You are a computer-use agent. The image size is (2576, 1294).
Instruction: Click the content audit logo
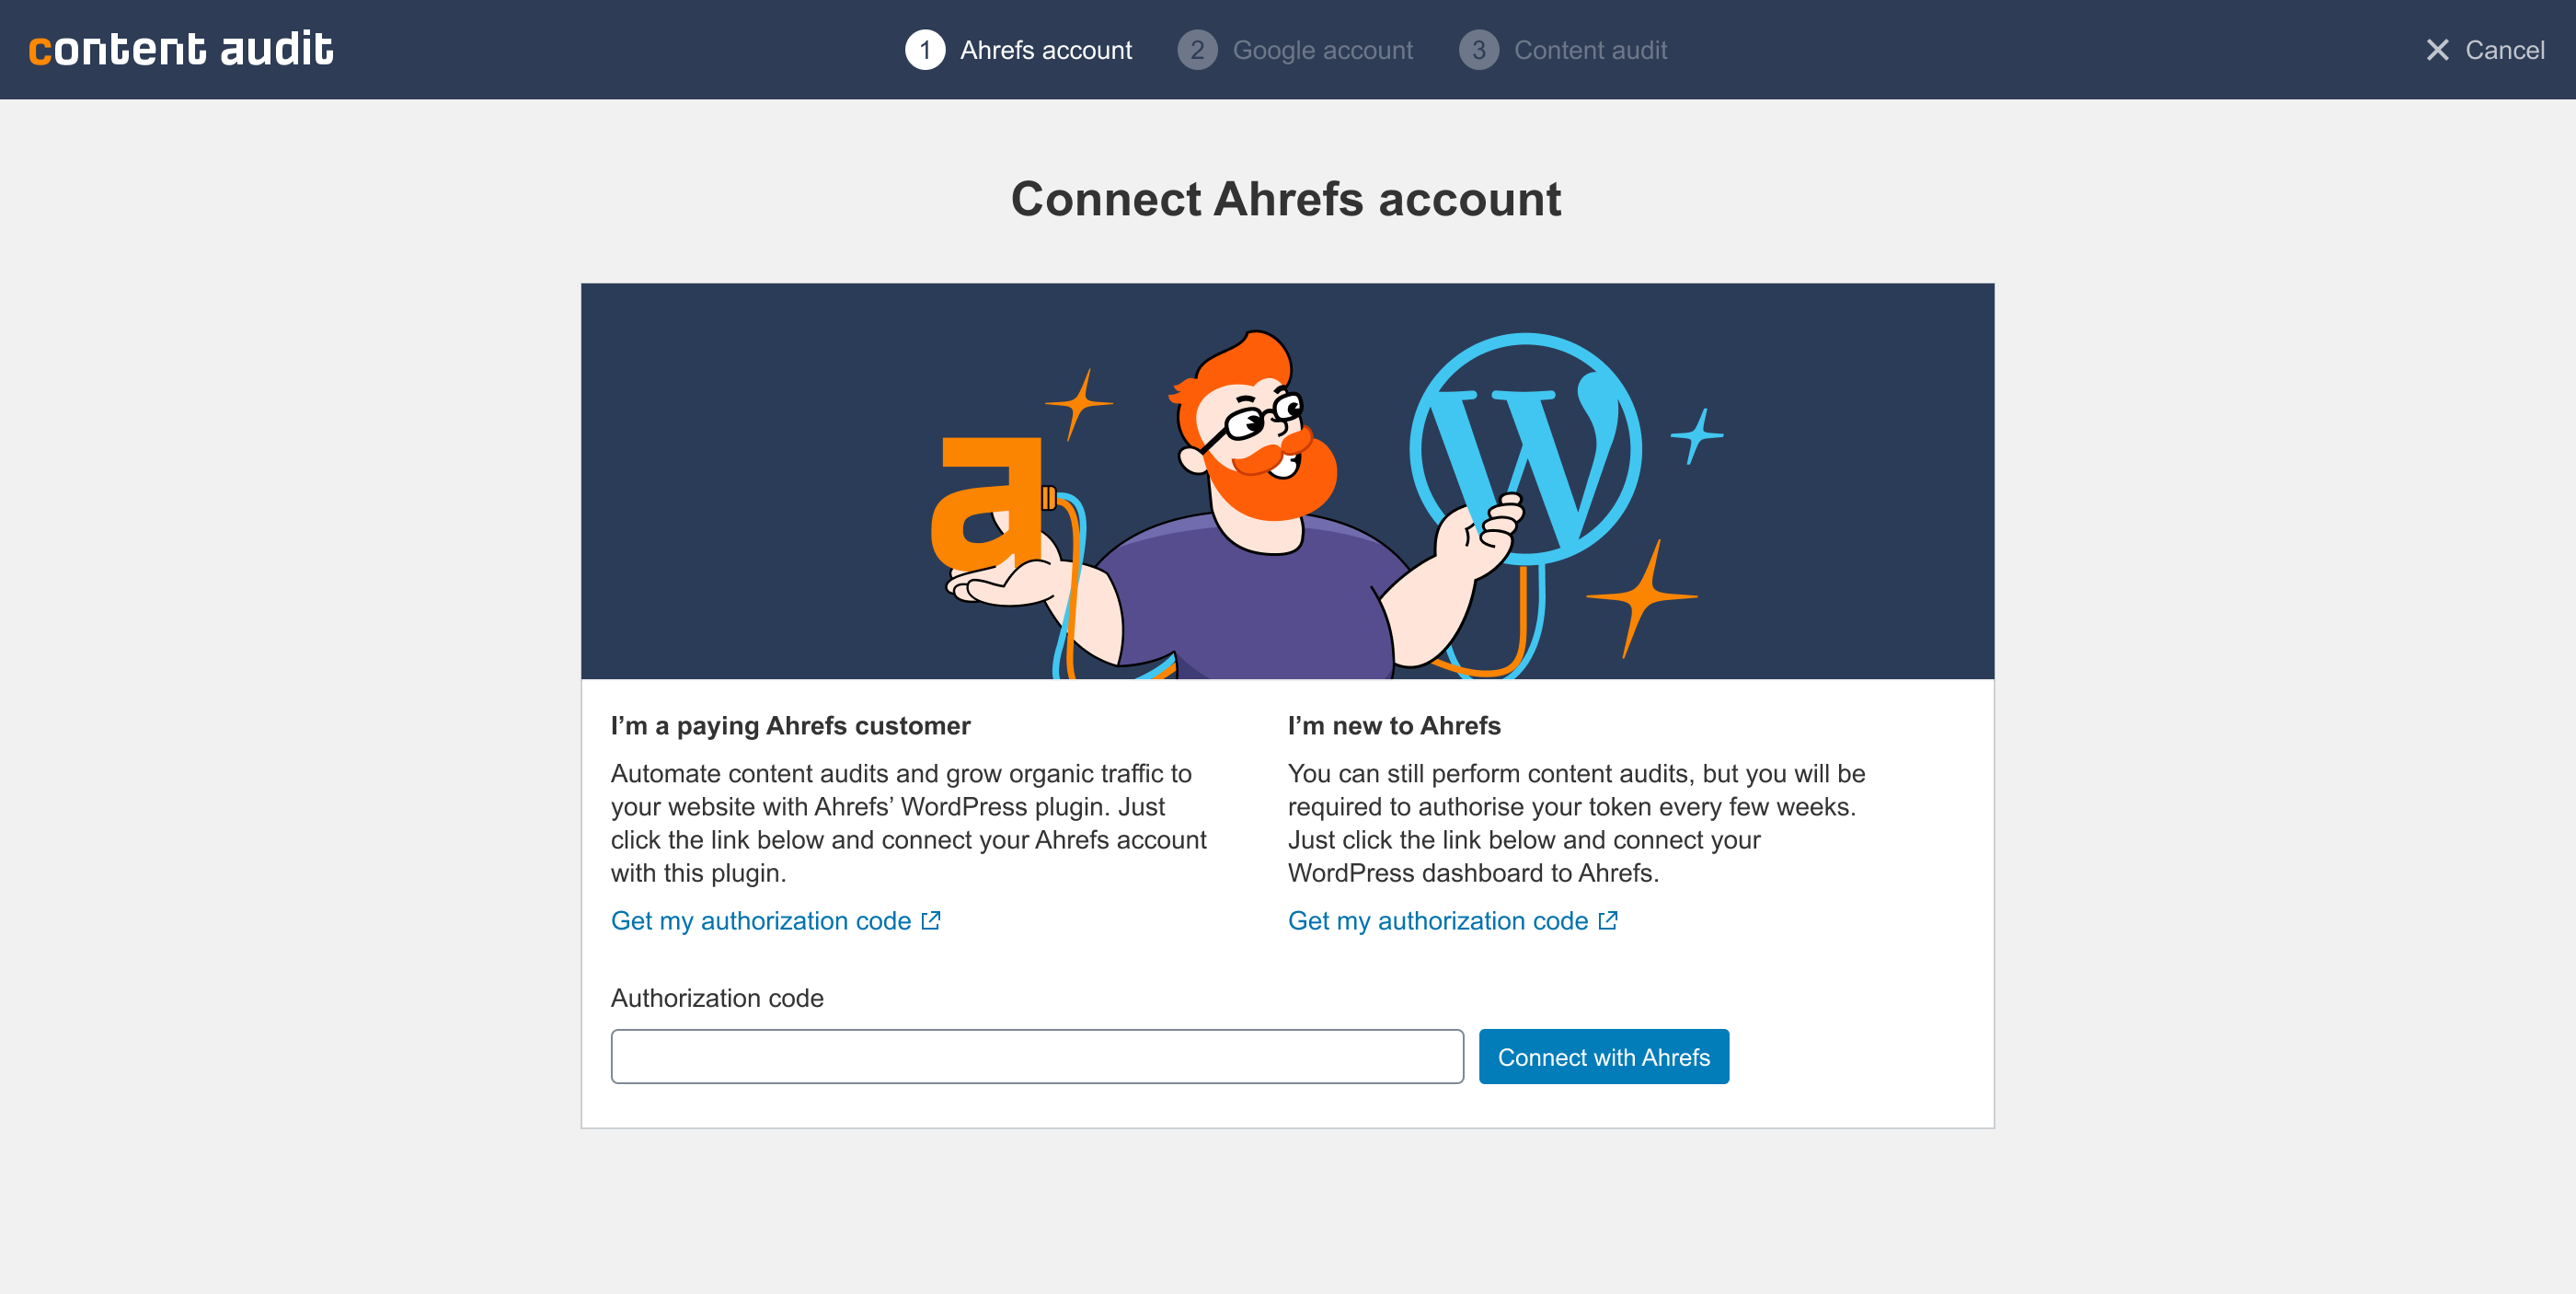(181, 49)
